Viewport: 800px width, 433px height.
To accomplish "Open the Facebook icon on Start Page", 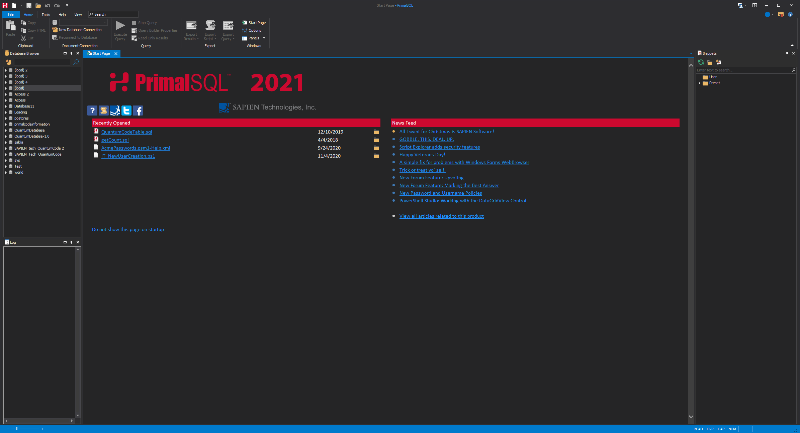I will click(138, 110).
